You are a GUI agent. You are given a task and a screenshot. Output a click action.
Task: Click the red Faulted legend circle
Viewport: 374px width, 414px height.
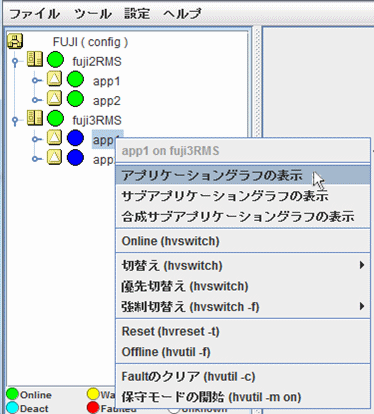pos(93,408)
